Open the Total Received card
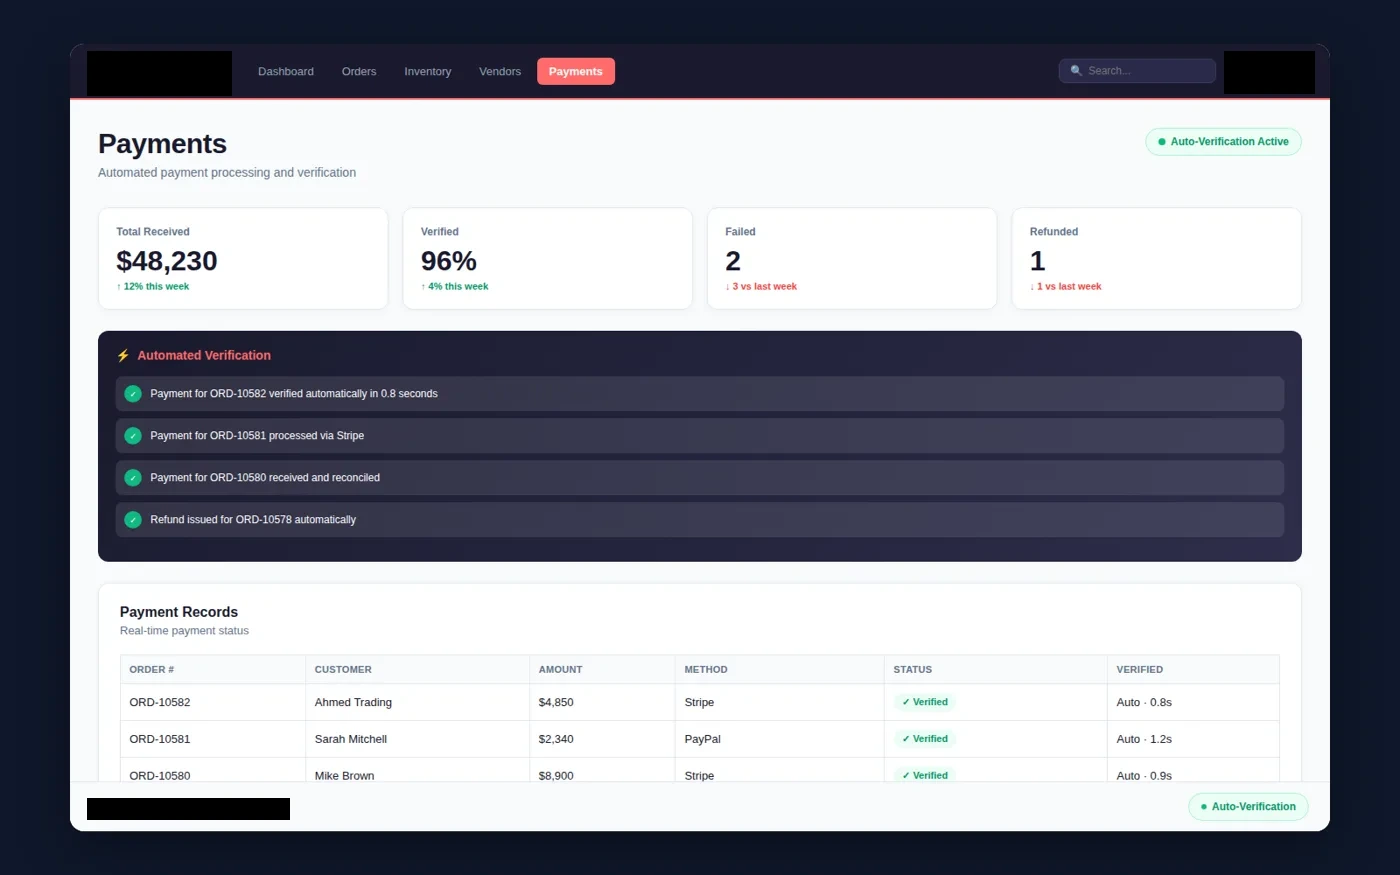 point(243,259)
